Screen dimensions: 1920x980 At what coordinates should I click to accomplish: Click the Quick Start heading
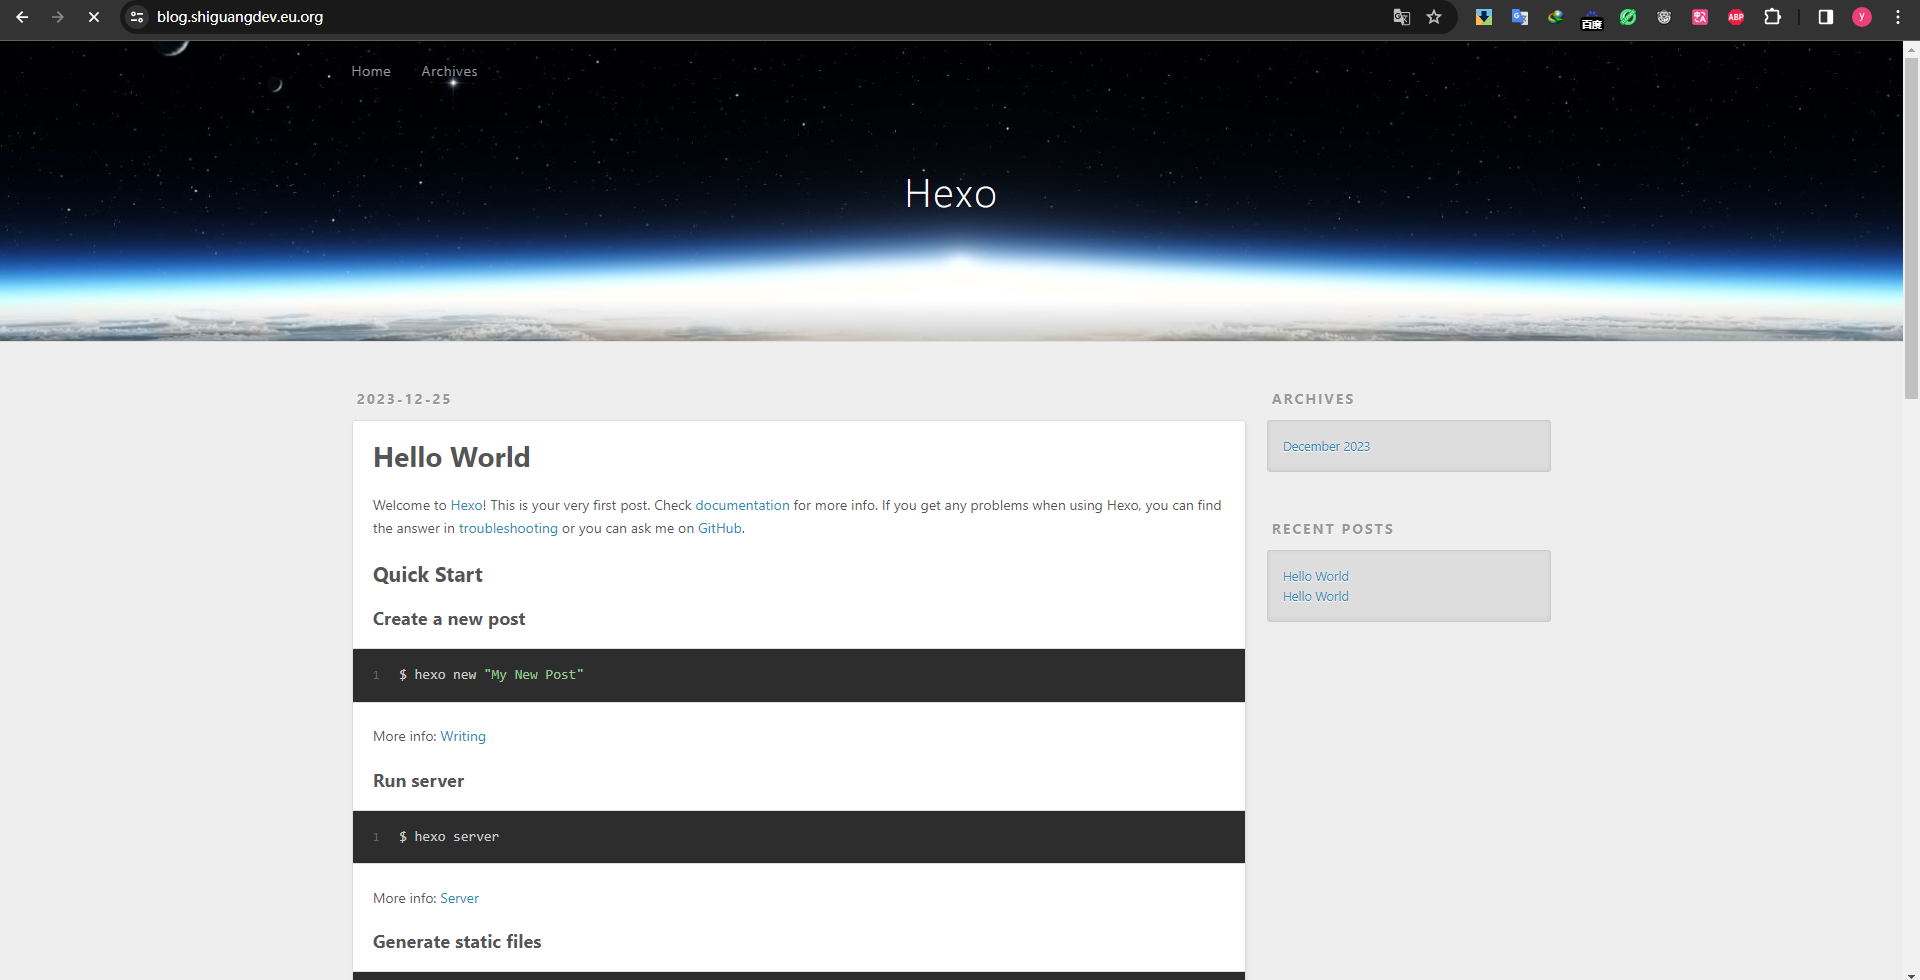[x=428, y=575]
